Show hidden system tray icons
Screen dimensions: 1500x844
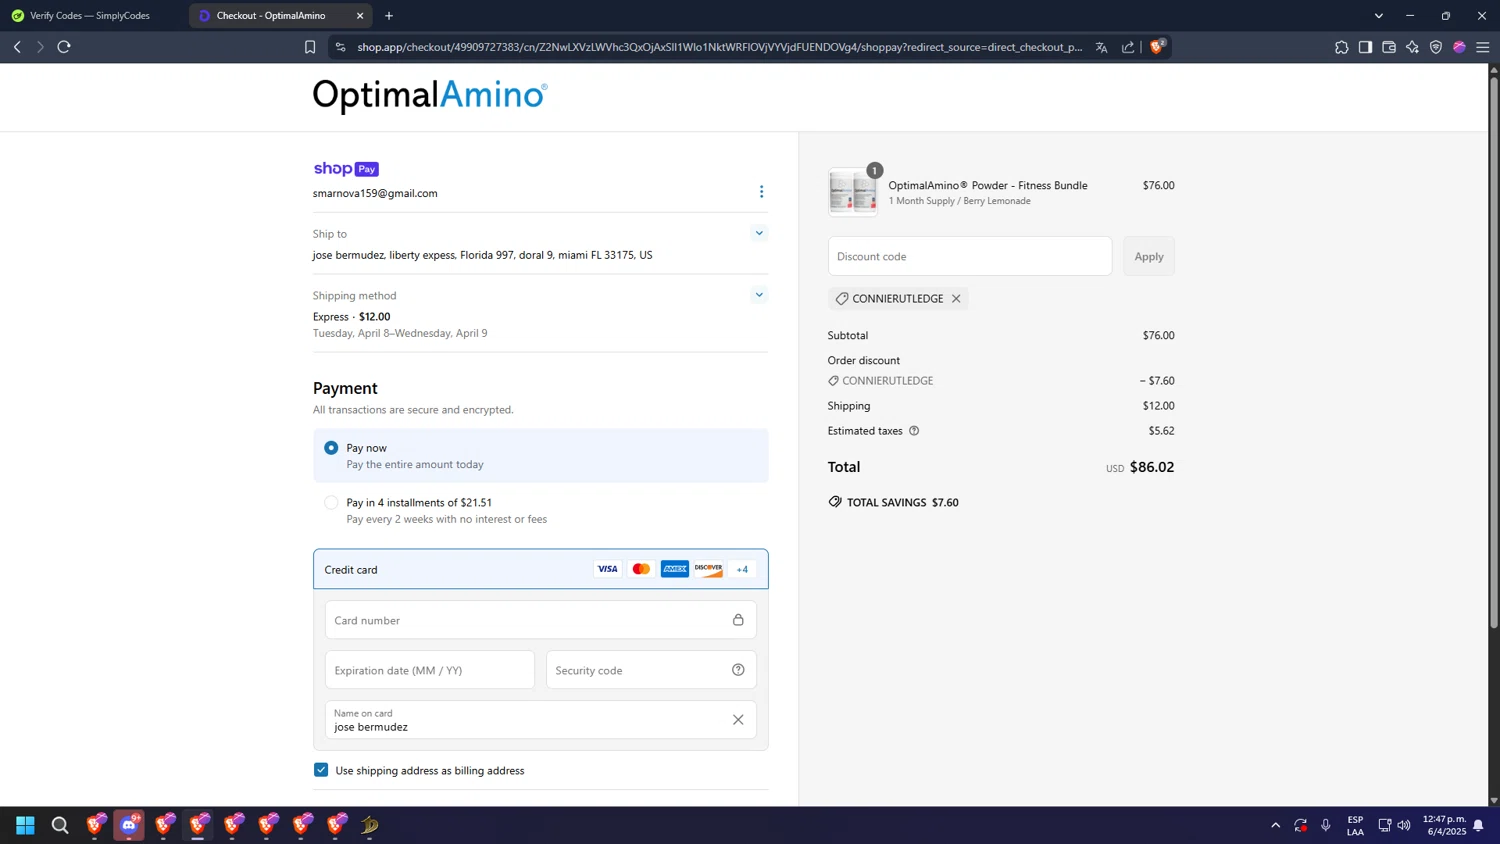tap(1275, 825)
